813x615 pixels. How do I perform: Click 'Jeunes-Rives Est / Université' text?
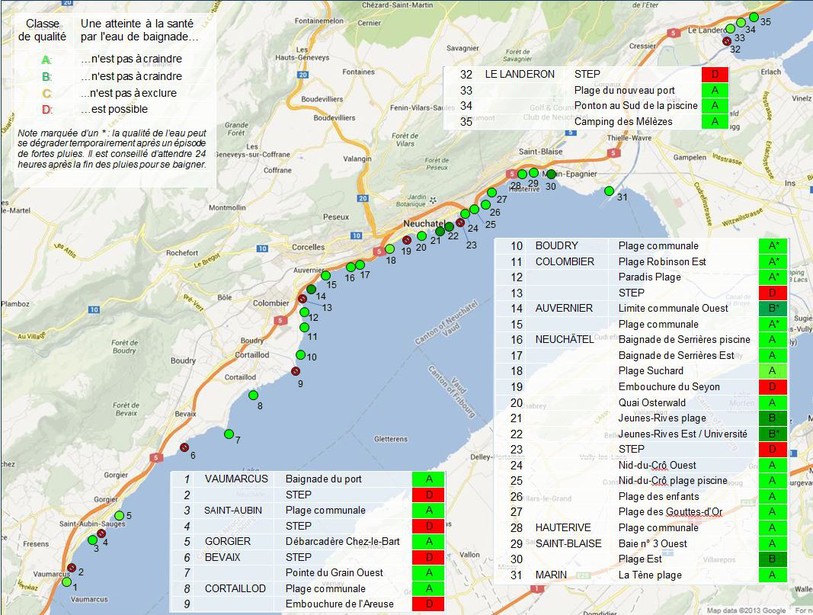point(683,434)
